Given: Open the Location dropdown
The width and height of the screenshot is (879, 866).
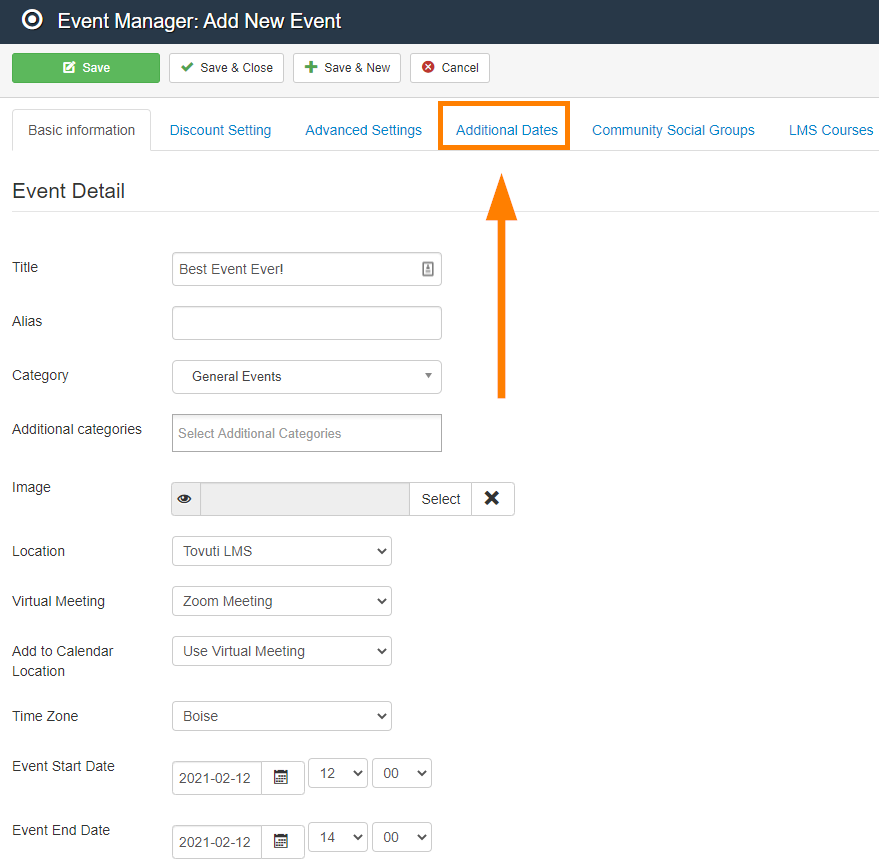Looking at the screenshot, I should pos(281,551).
